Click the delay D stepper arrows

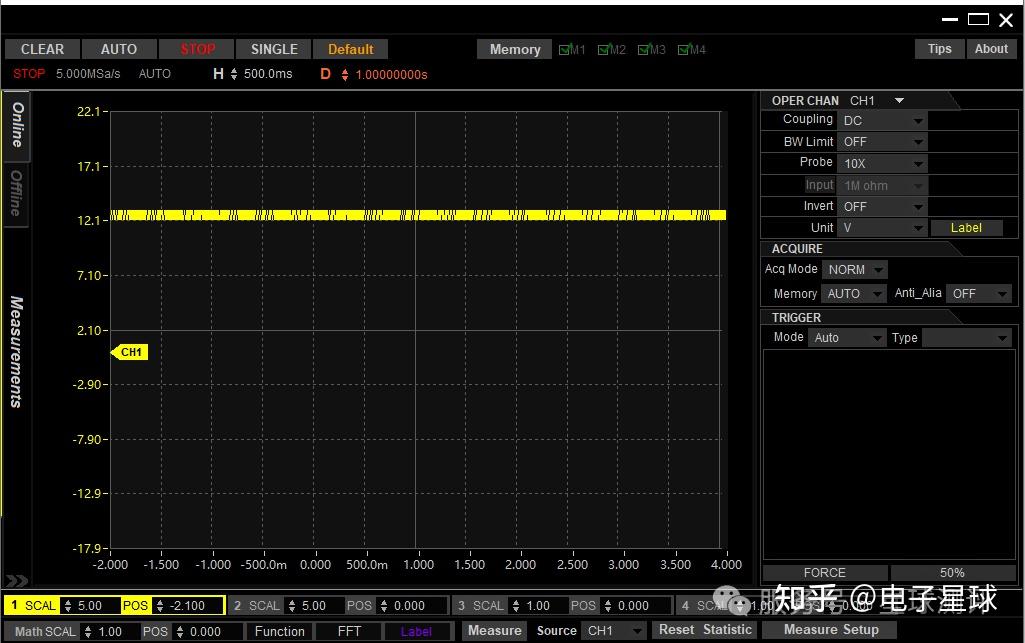pos(345,75)
